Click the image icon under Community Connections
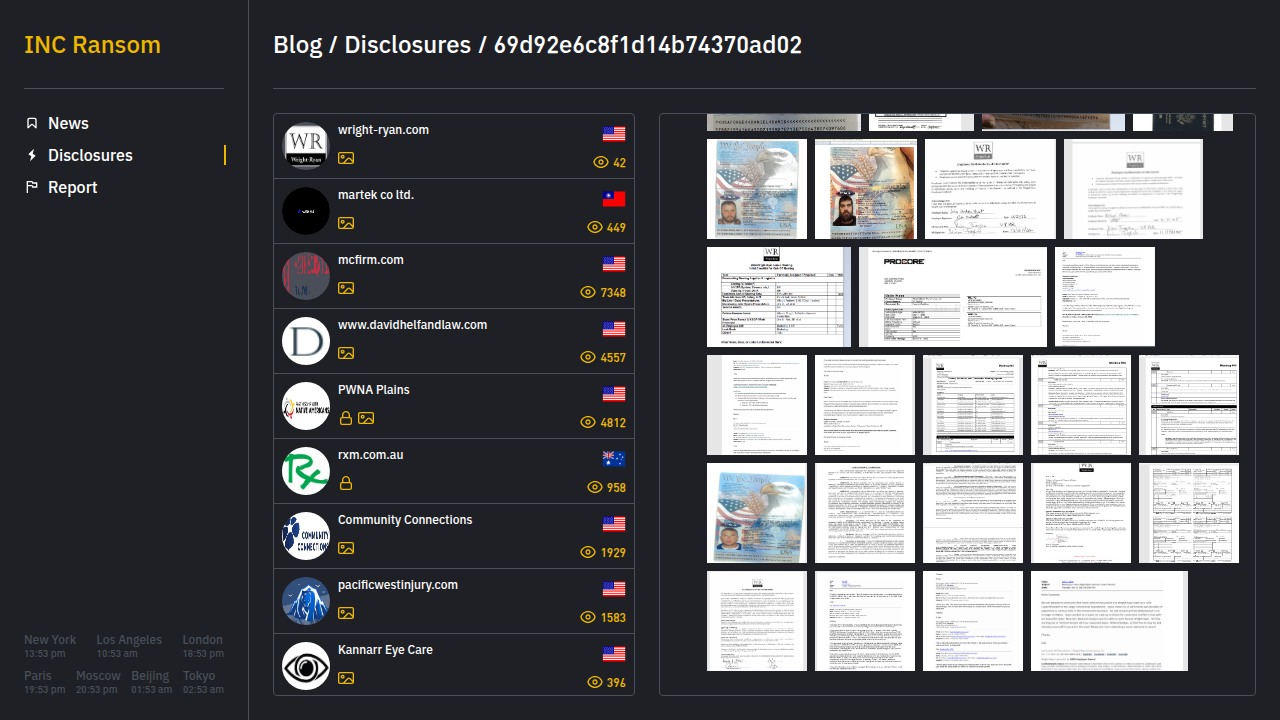Screen dimensions: 1280x720 pos(346,548)
